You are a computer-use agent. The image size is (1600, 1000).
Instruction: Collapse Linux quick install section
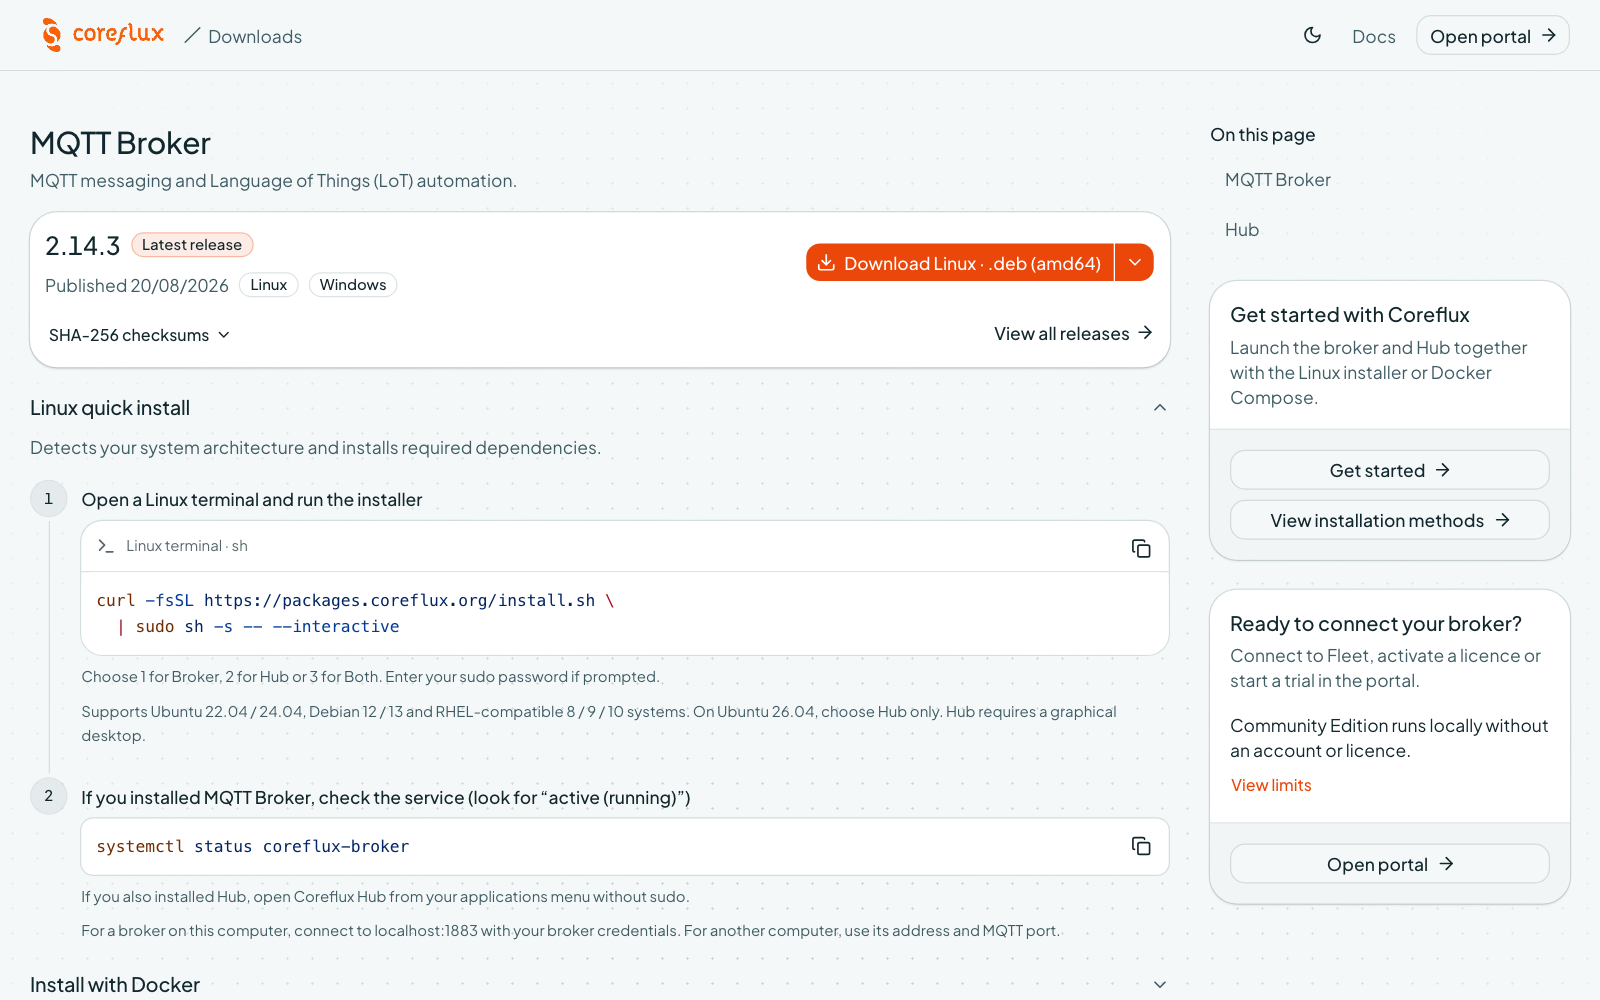(1160, 407)
